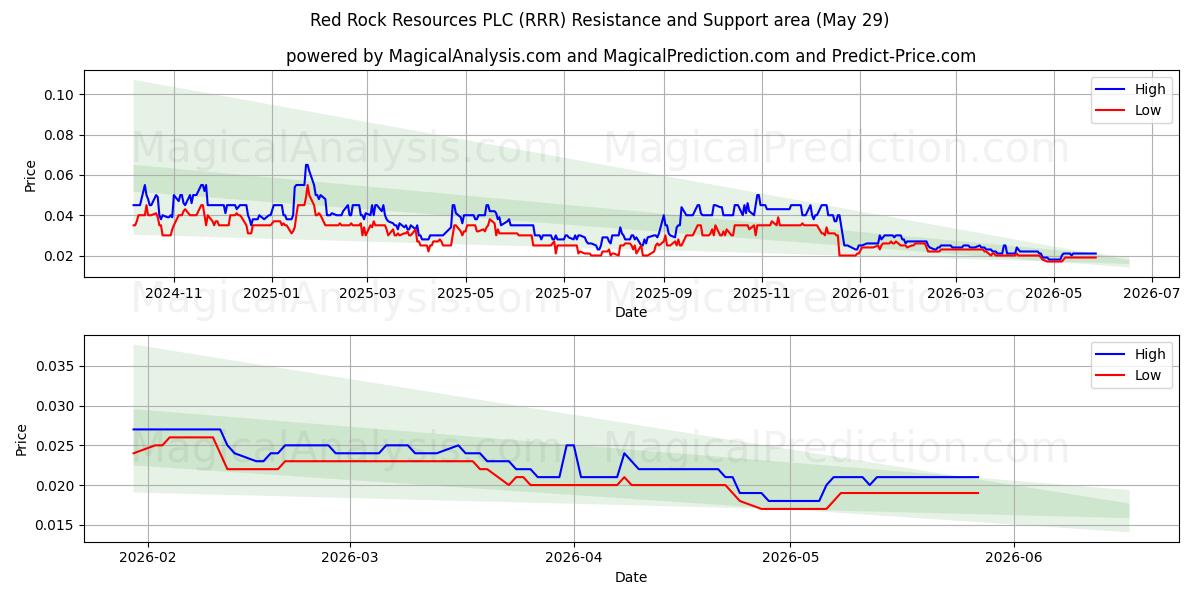The height and width of the screenshot is (600, 1200).
Task: Click the '0.04' price tick label
Action: click(61, 216)
